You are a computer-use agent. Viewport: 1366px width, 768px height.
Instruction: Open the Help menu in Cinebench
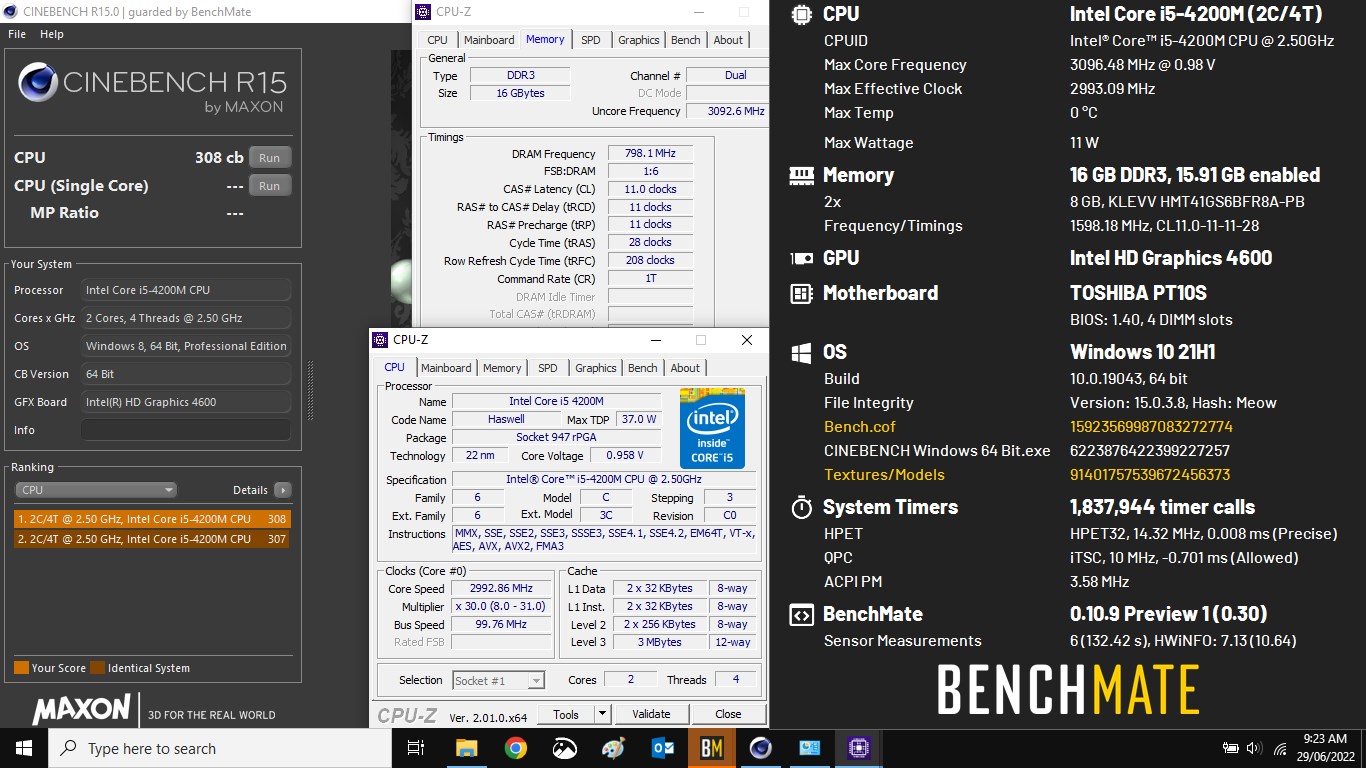coord(52,34)
